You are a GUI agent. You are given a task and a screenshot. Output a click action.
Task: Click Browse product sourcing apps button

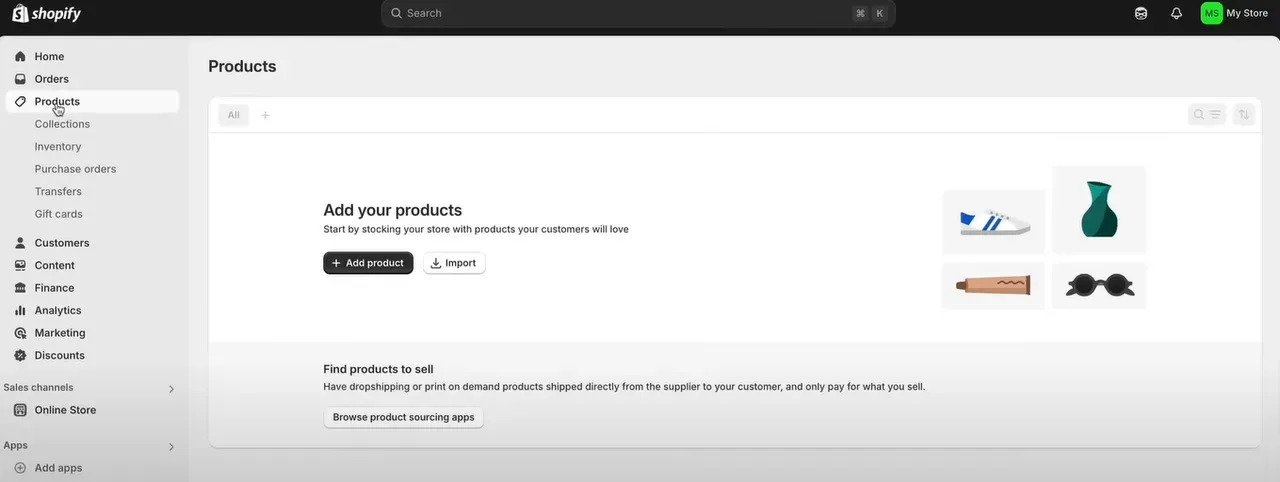(403, 417)
